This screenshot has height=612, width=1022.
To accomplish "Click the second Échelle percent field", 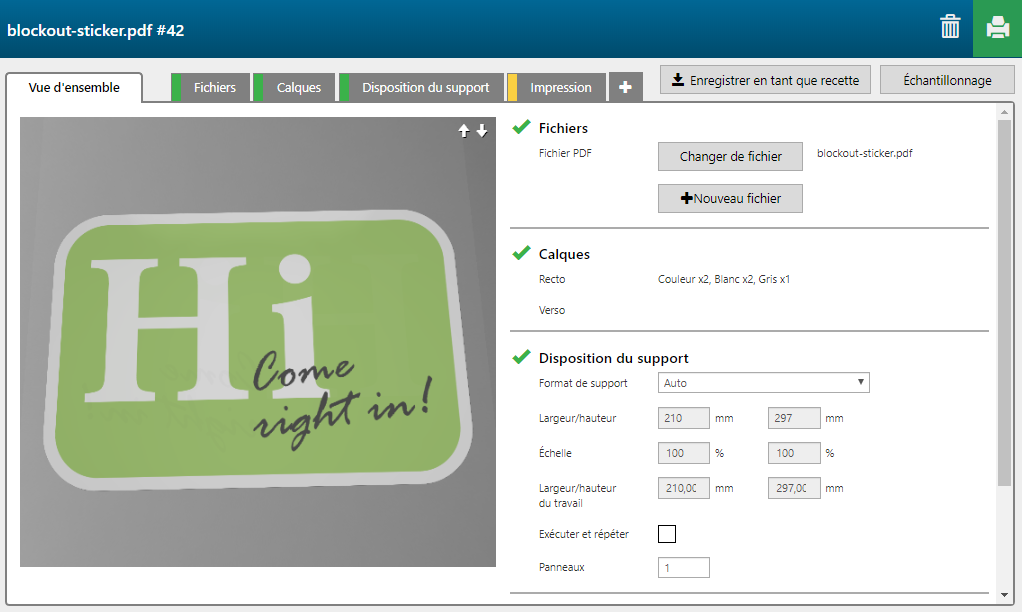I will [794, 453].
